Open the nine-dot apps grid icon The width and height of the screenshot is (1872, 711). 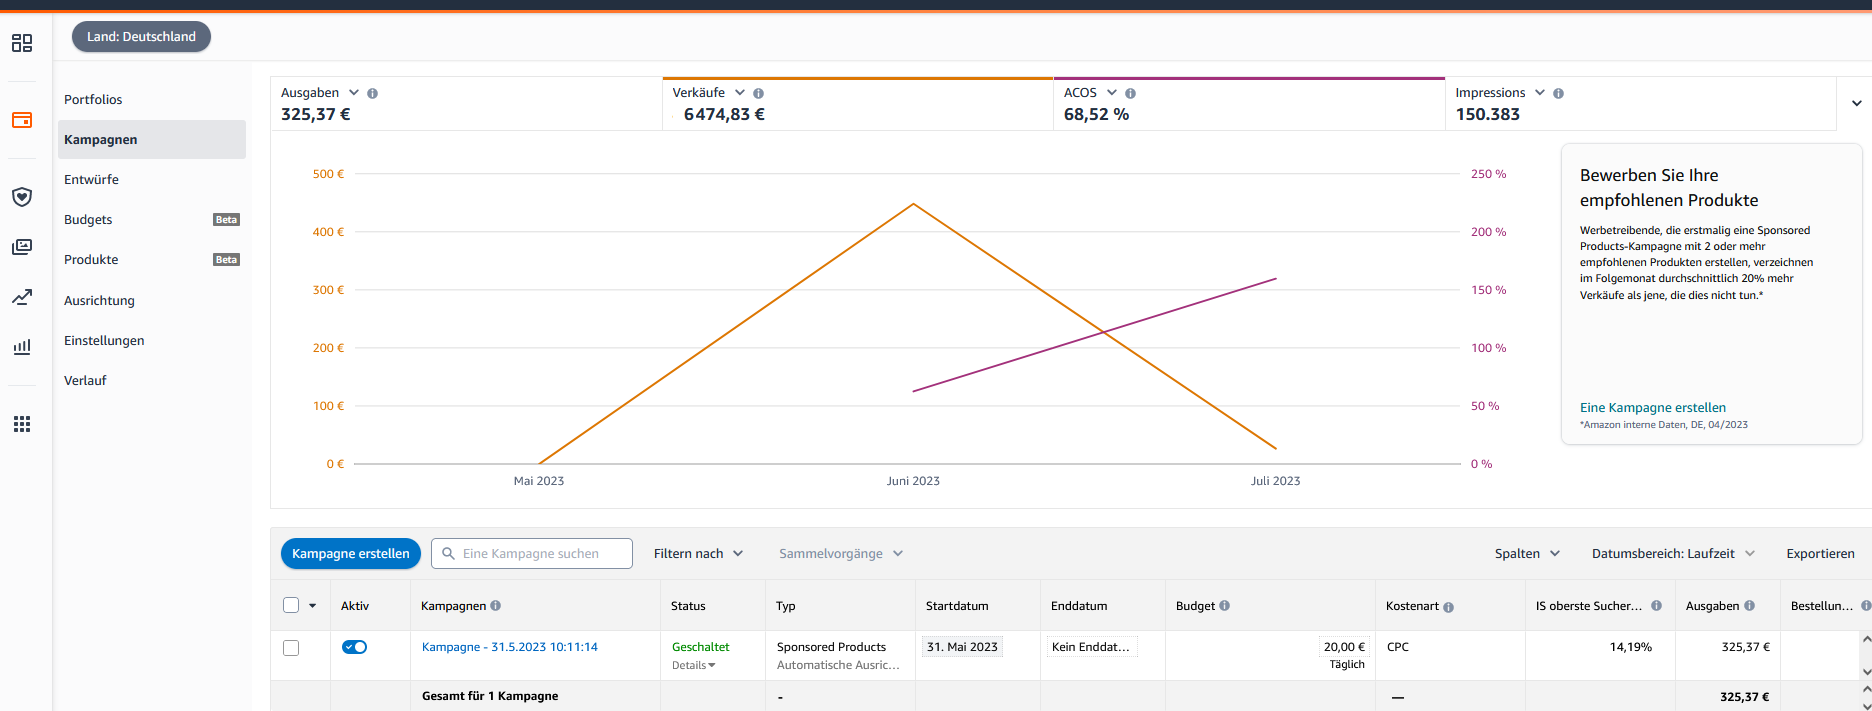pos(22,424)
